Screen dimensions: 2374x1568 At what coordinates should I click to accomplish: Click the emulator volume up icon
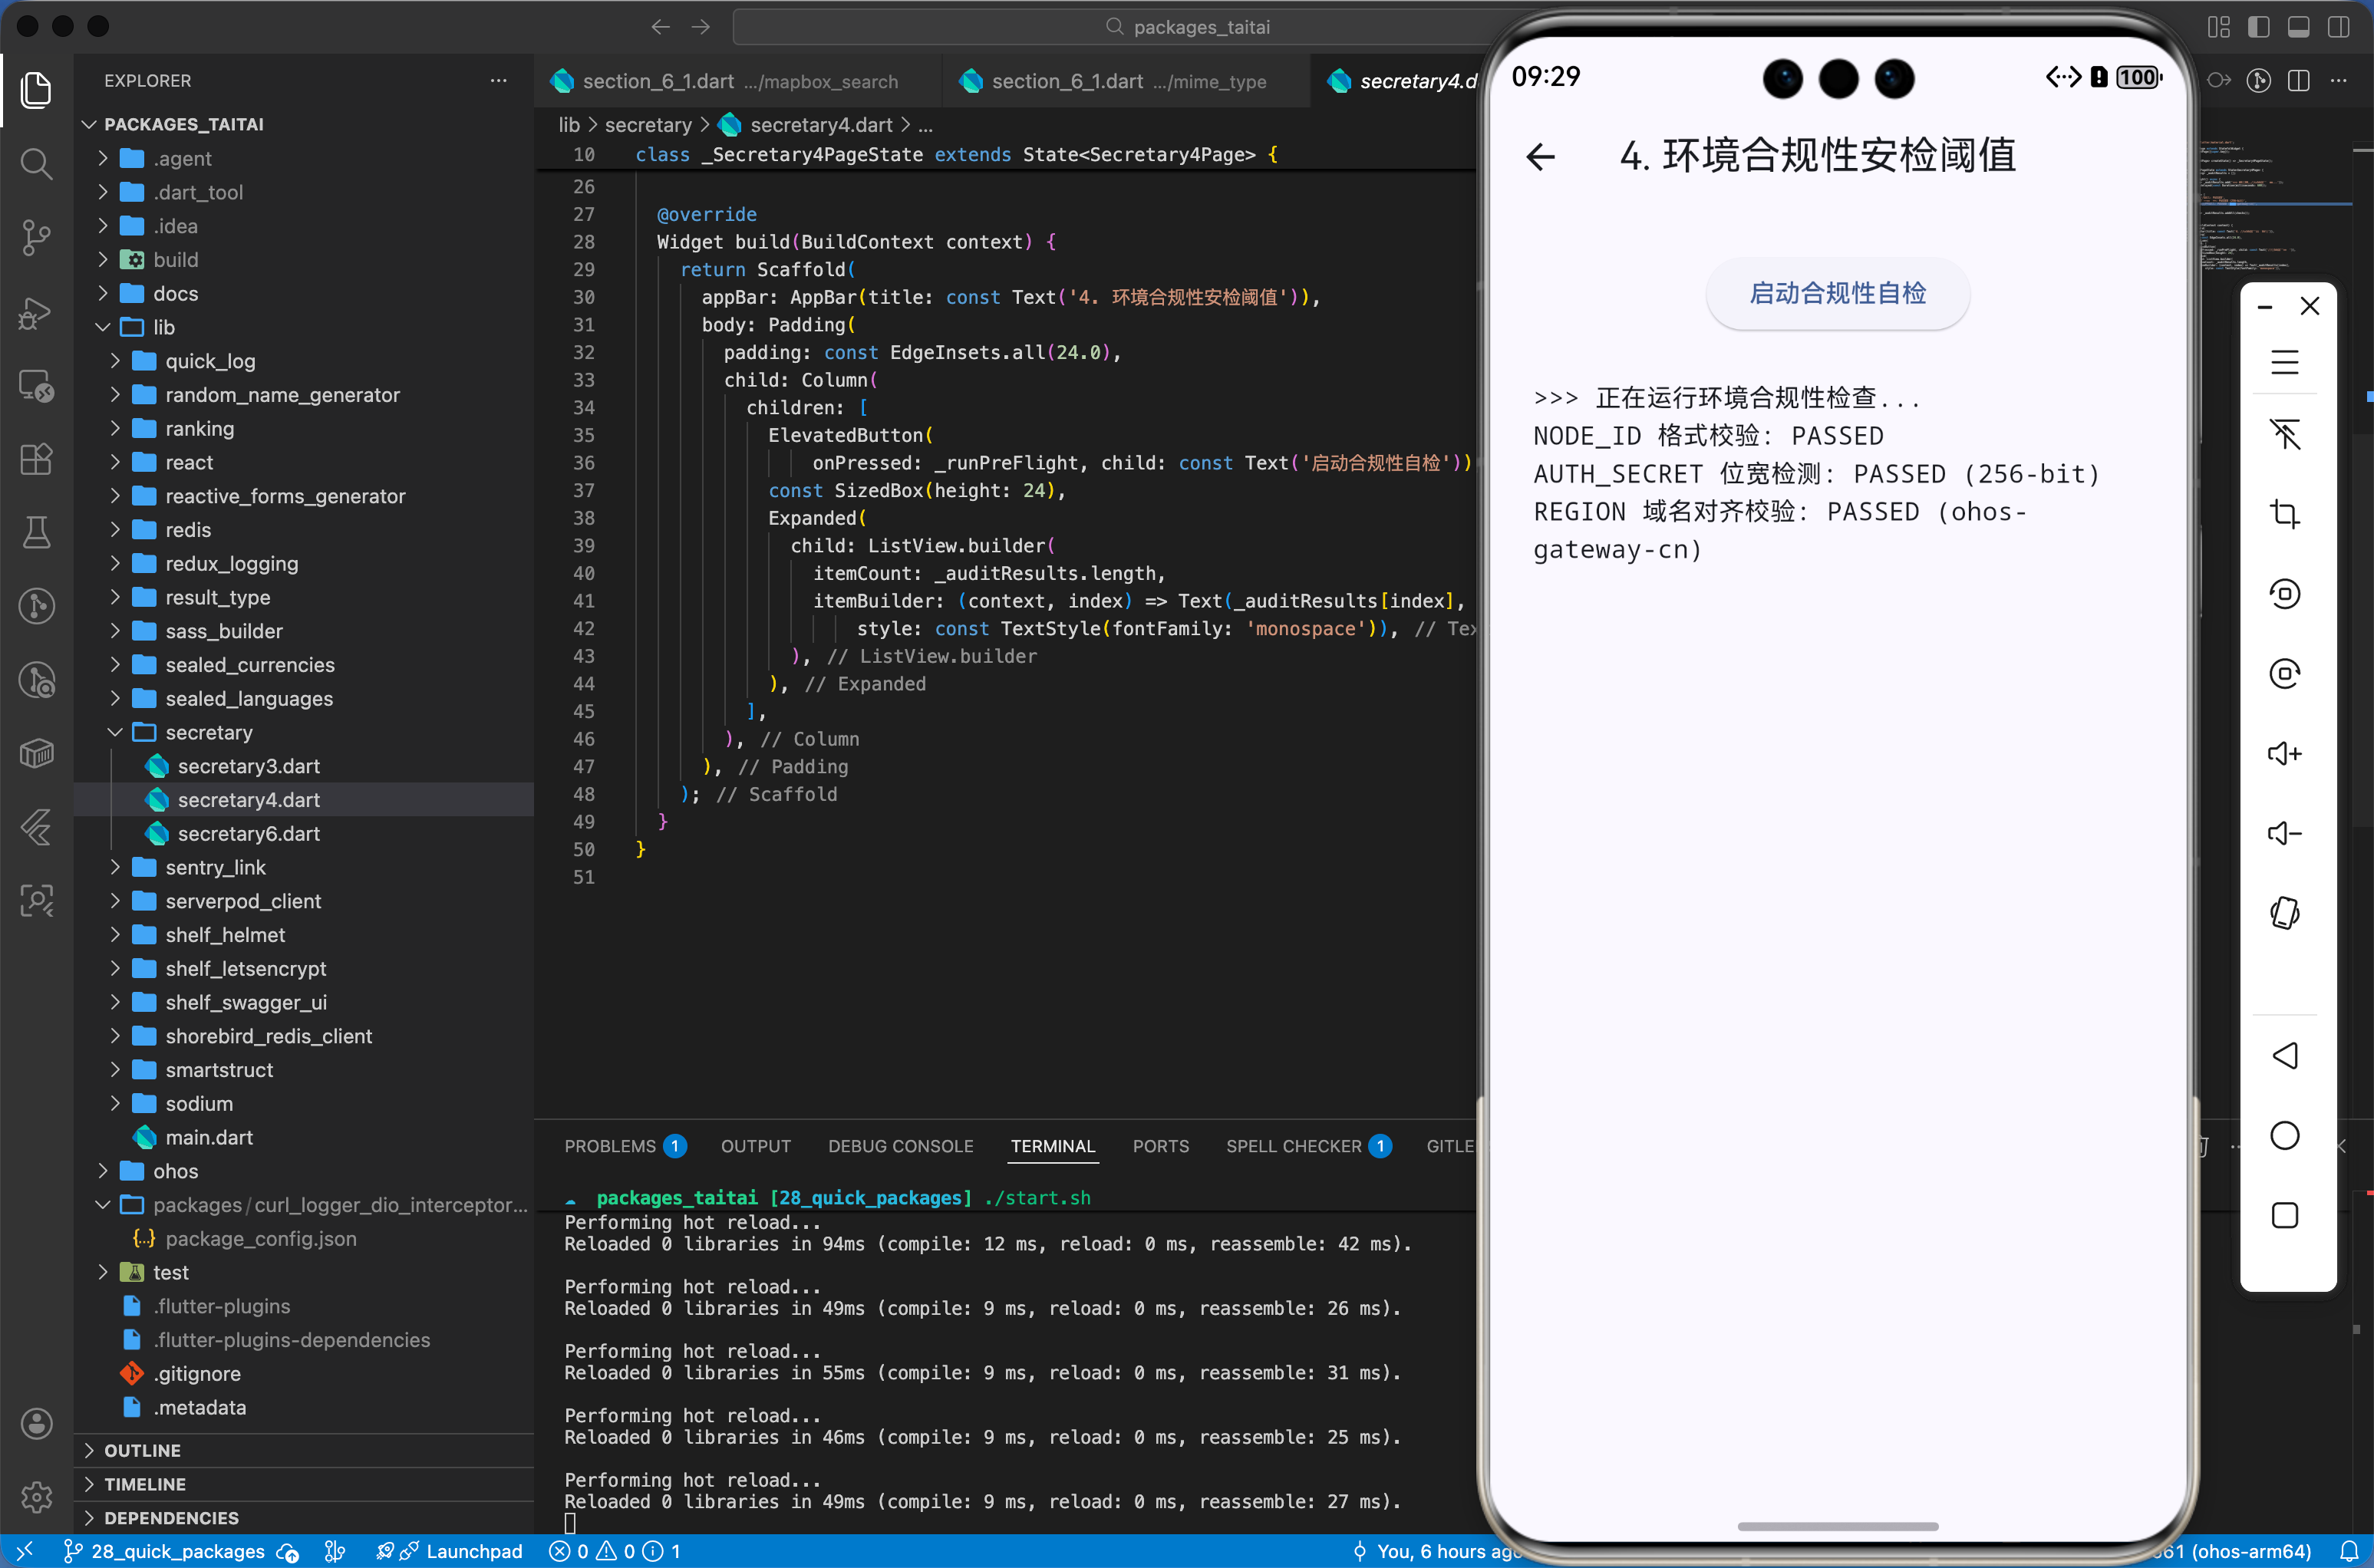click(2284, 753)
